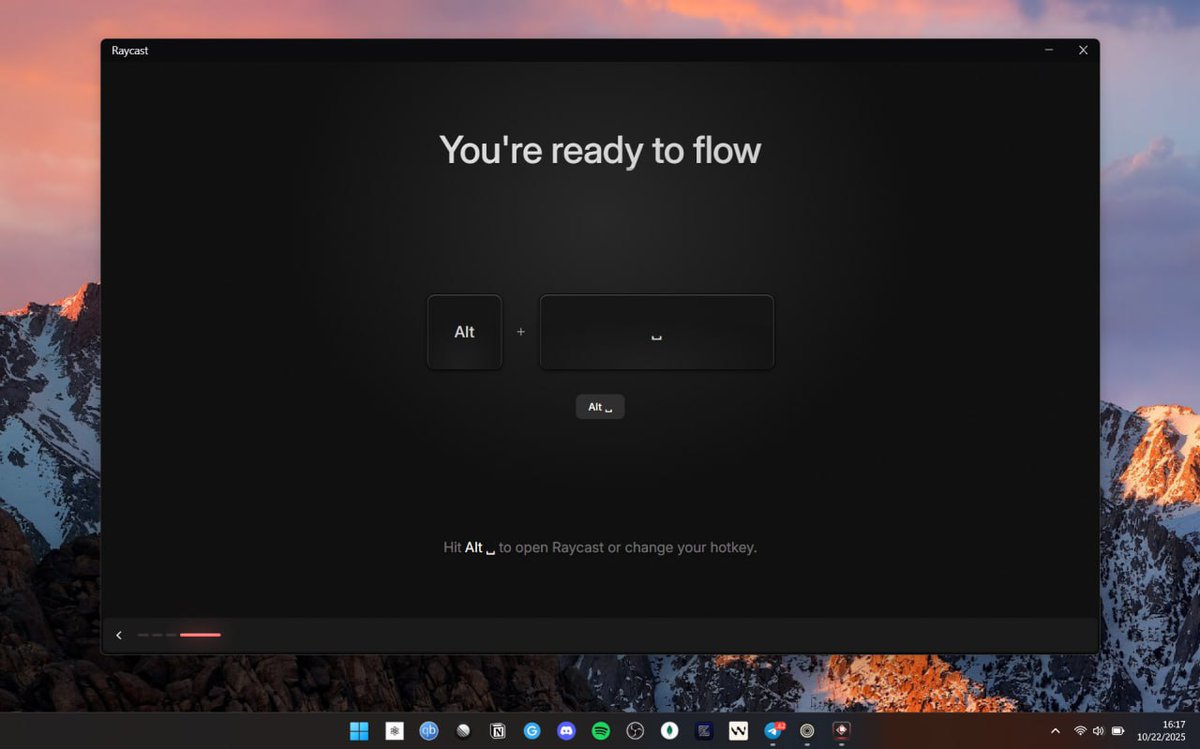The height and width of the screenshot is (749, 1200).
Task: Open qBittorrent from the taskbar
Action: coord(429,731)
